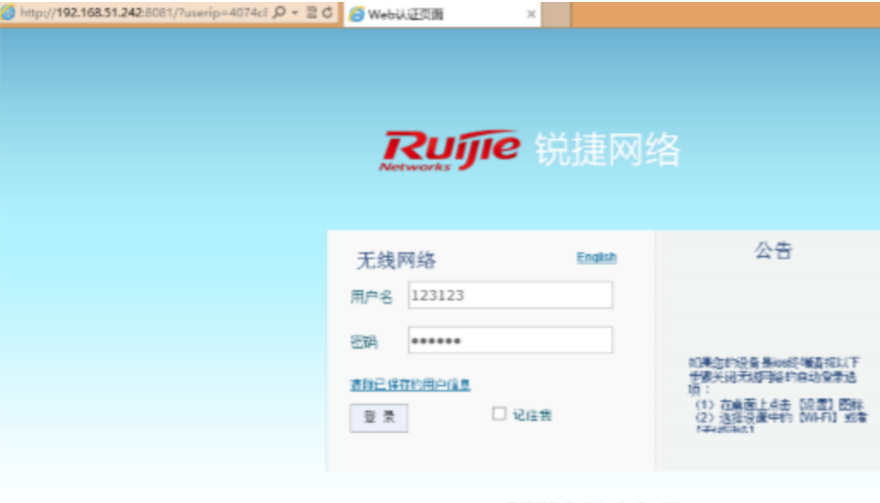Refresh the page with the reload icon
880x503 pixels.
[327, 13]
